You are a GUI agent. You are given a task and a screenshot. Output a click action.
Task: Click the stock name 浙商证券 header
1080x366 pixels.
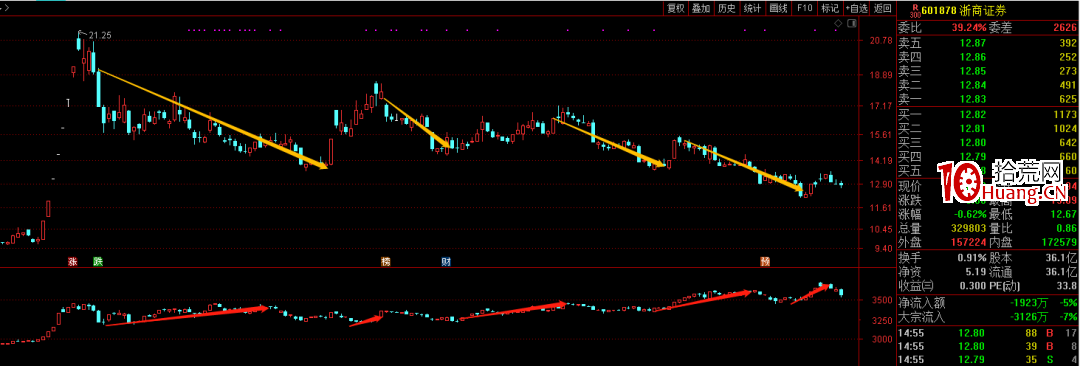tap(984, 10)
